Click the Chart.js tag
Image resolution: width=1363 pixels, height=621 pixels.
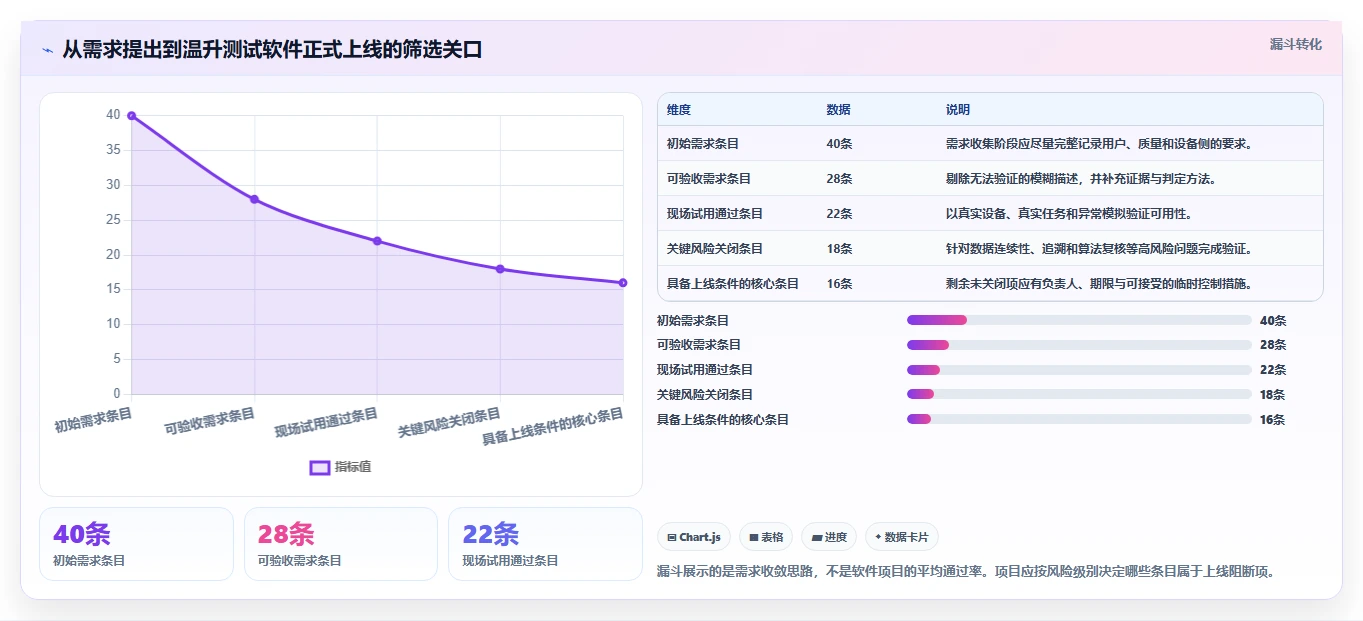pyautogui.click(x=694, y=537)
